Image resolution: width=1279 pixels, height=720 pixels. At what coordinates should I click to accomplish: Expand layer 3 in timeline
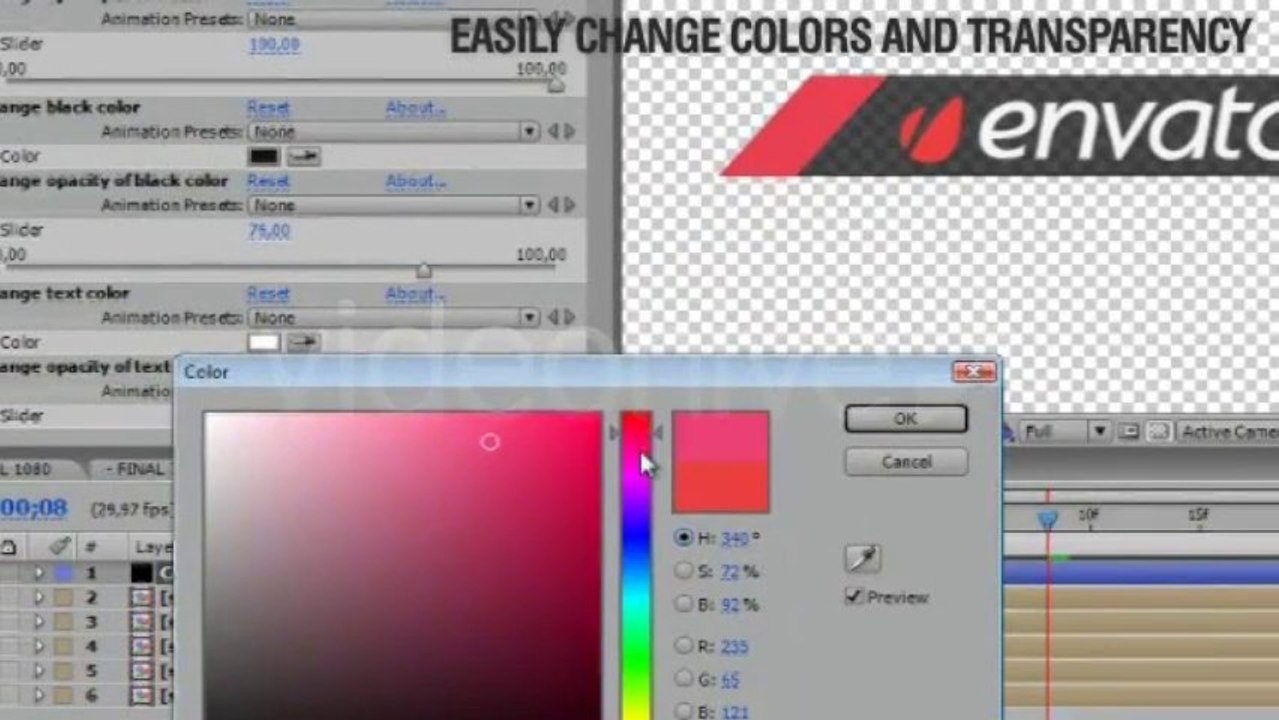tap(39, 622)
